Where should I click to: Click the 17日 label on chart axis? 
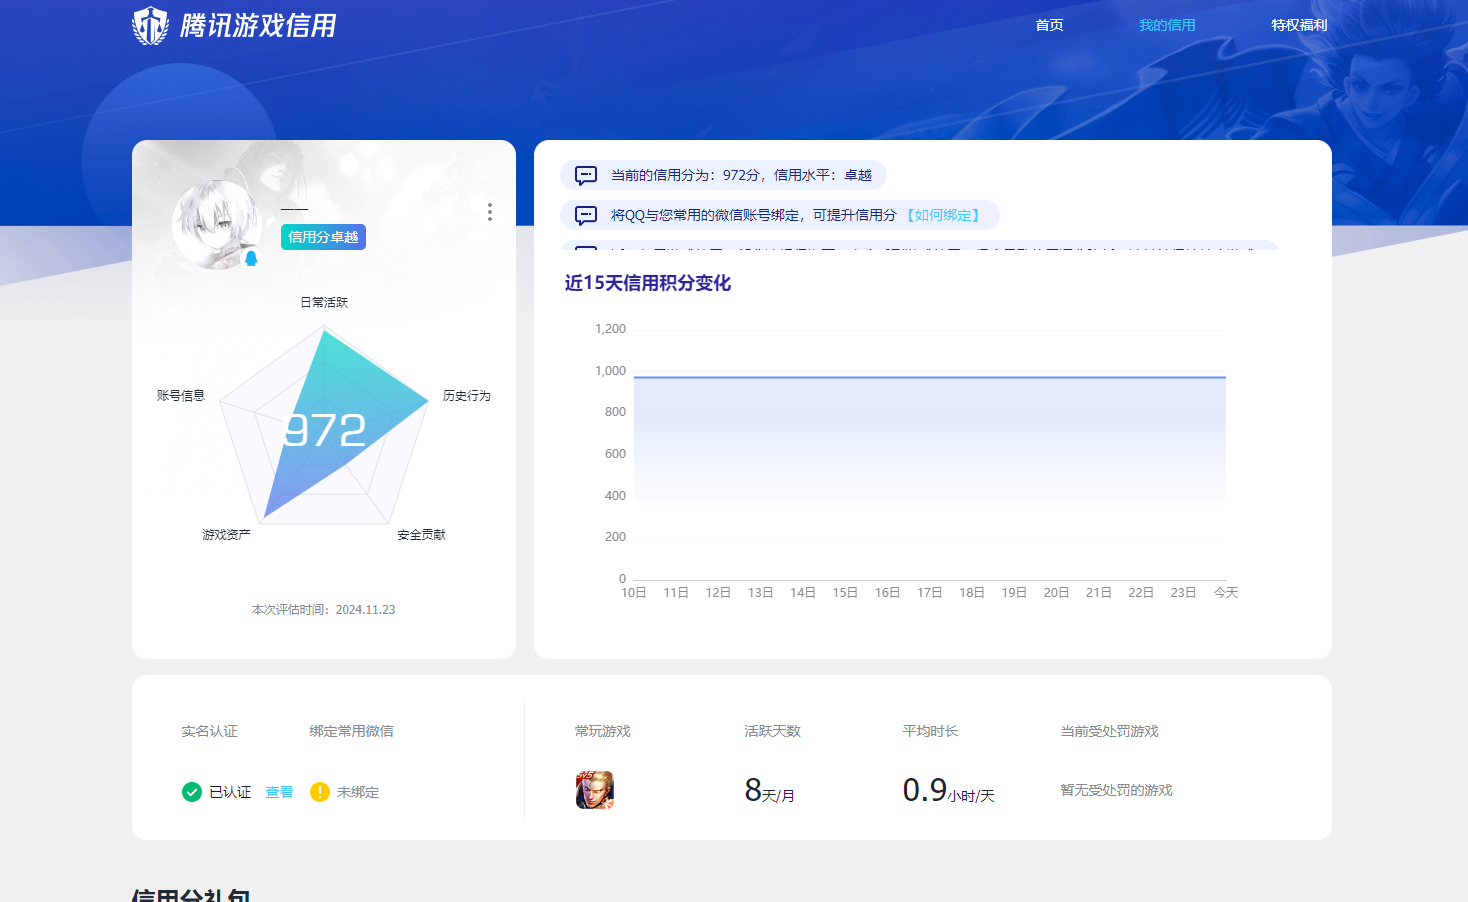coord(930,593)
